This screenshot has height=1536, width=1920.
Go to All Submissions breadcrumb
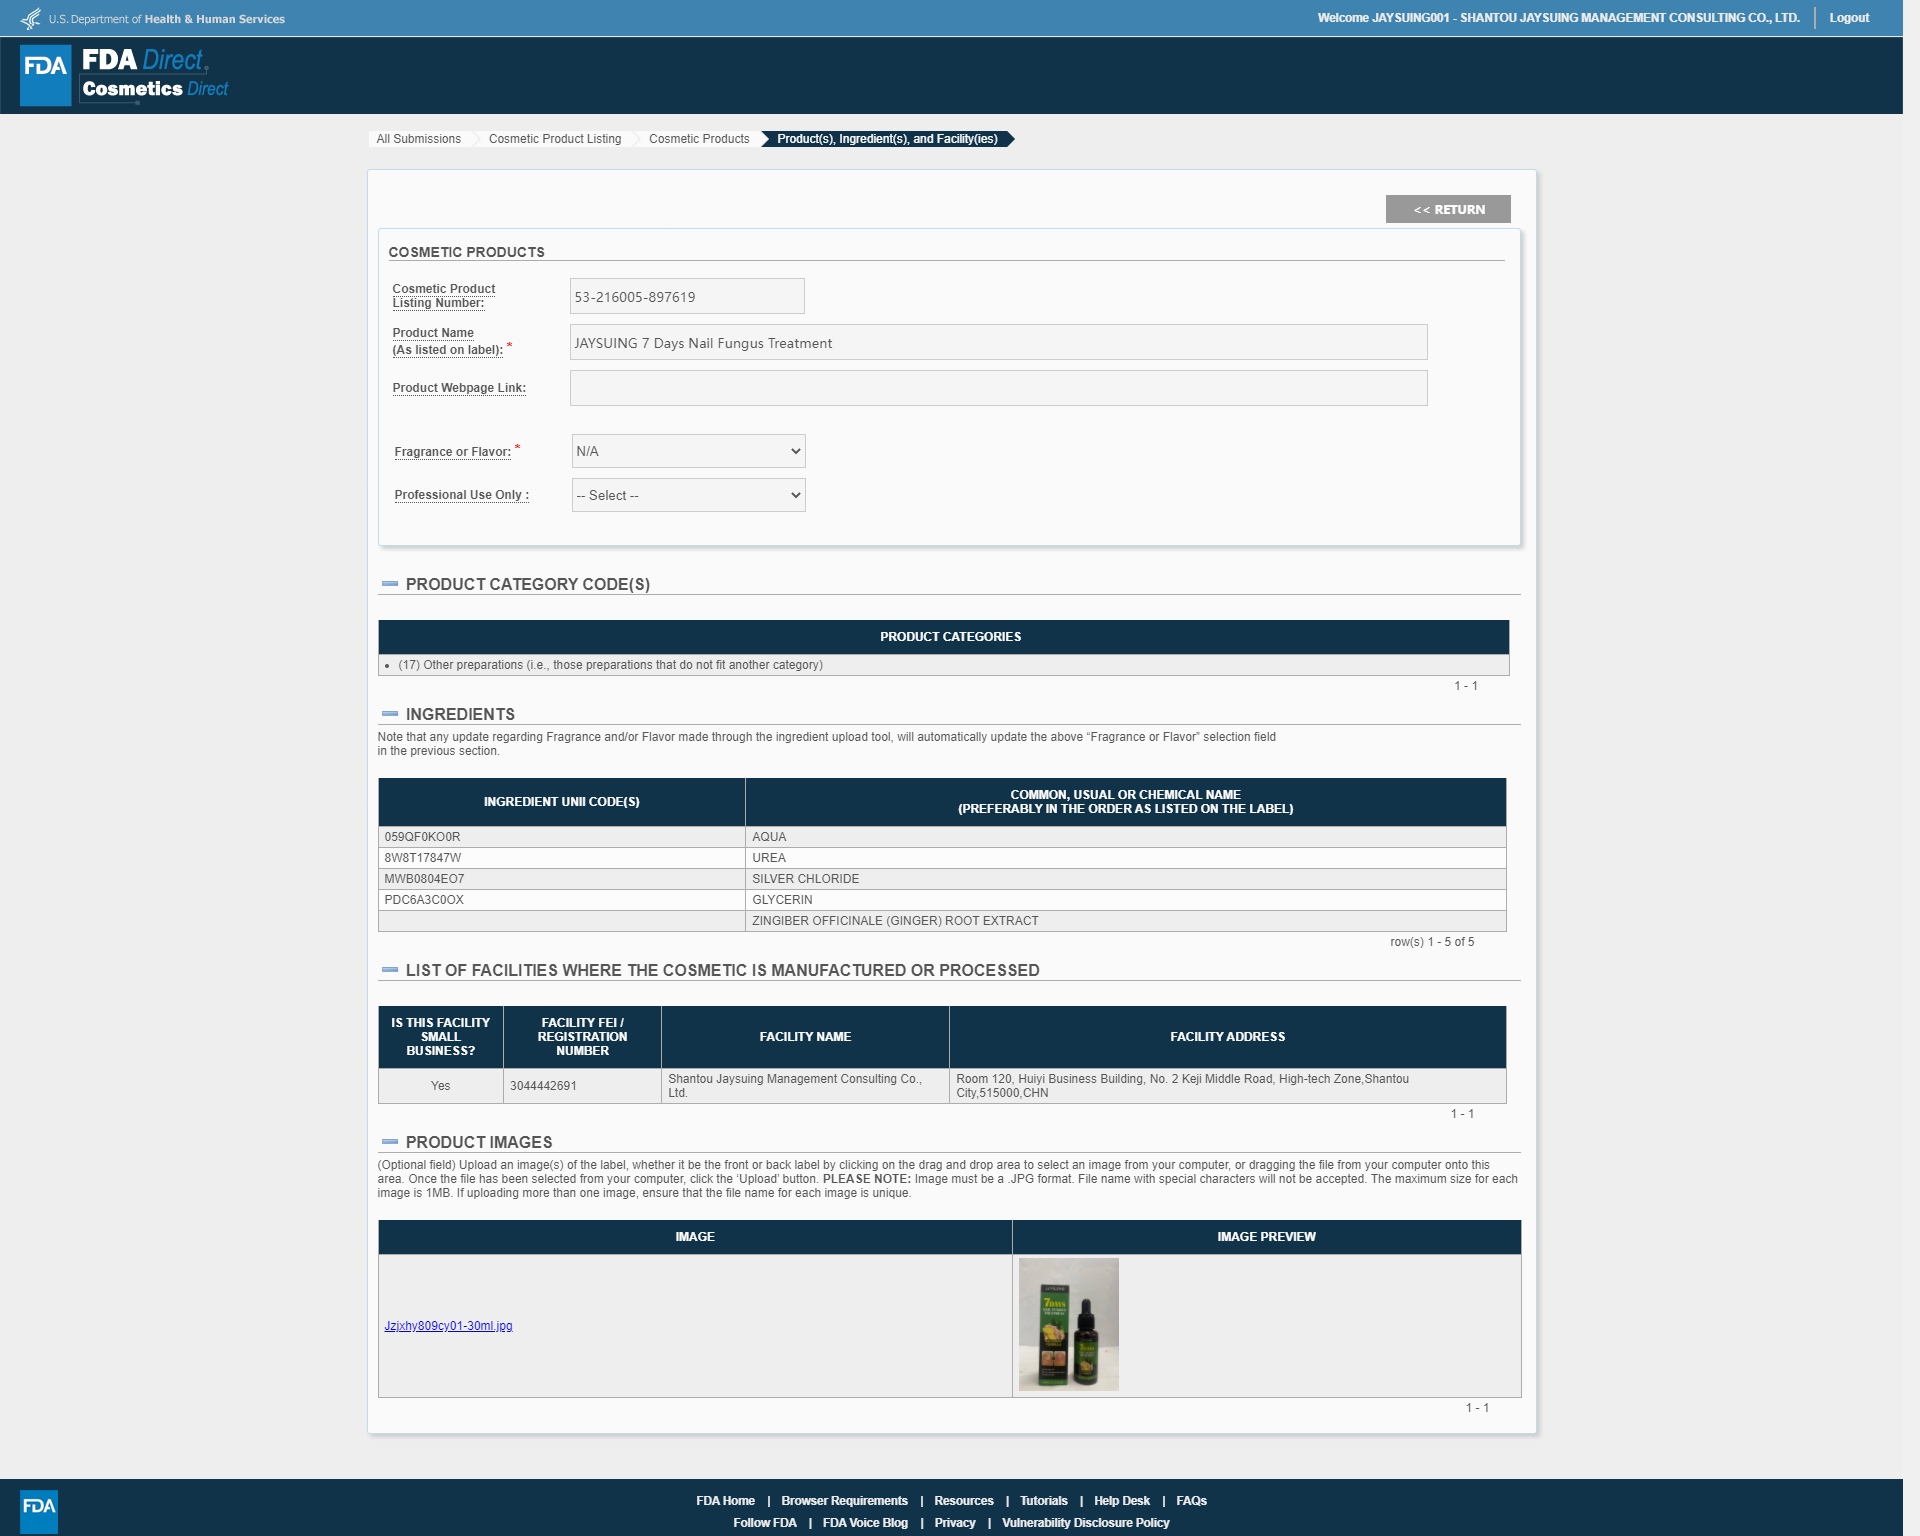418,139
